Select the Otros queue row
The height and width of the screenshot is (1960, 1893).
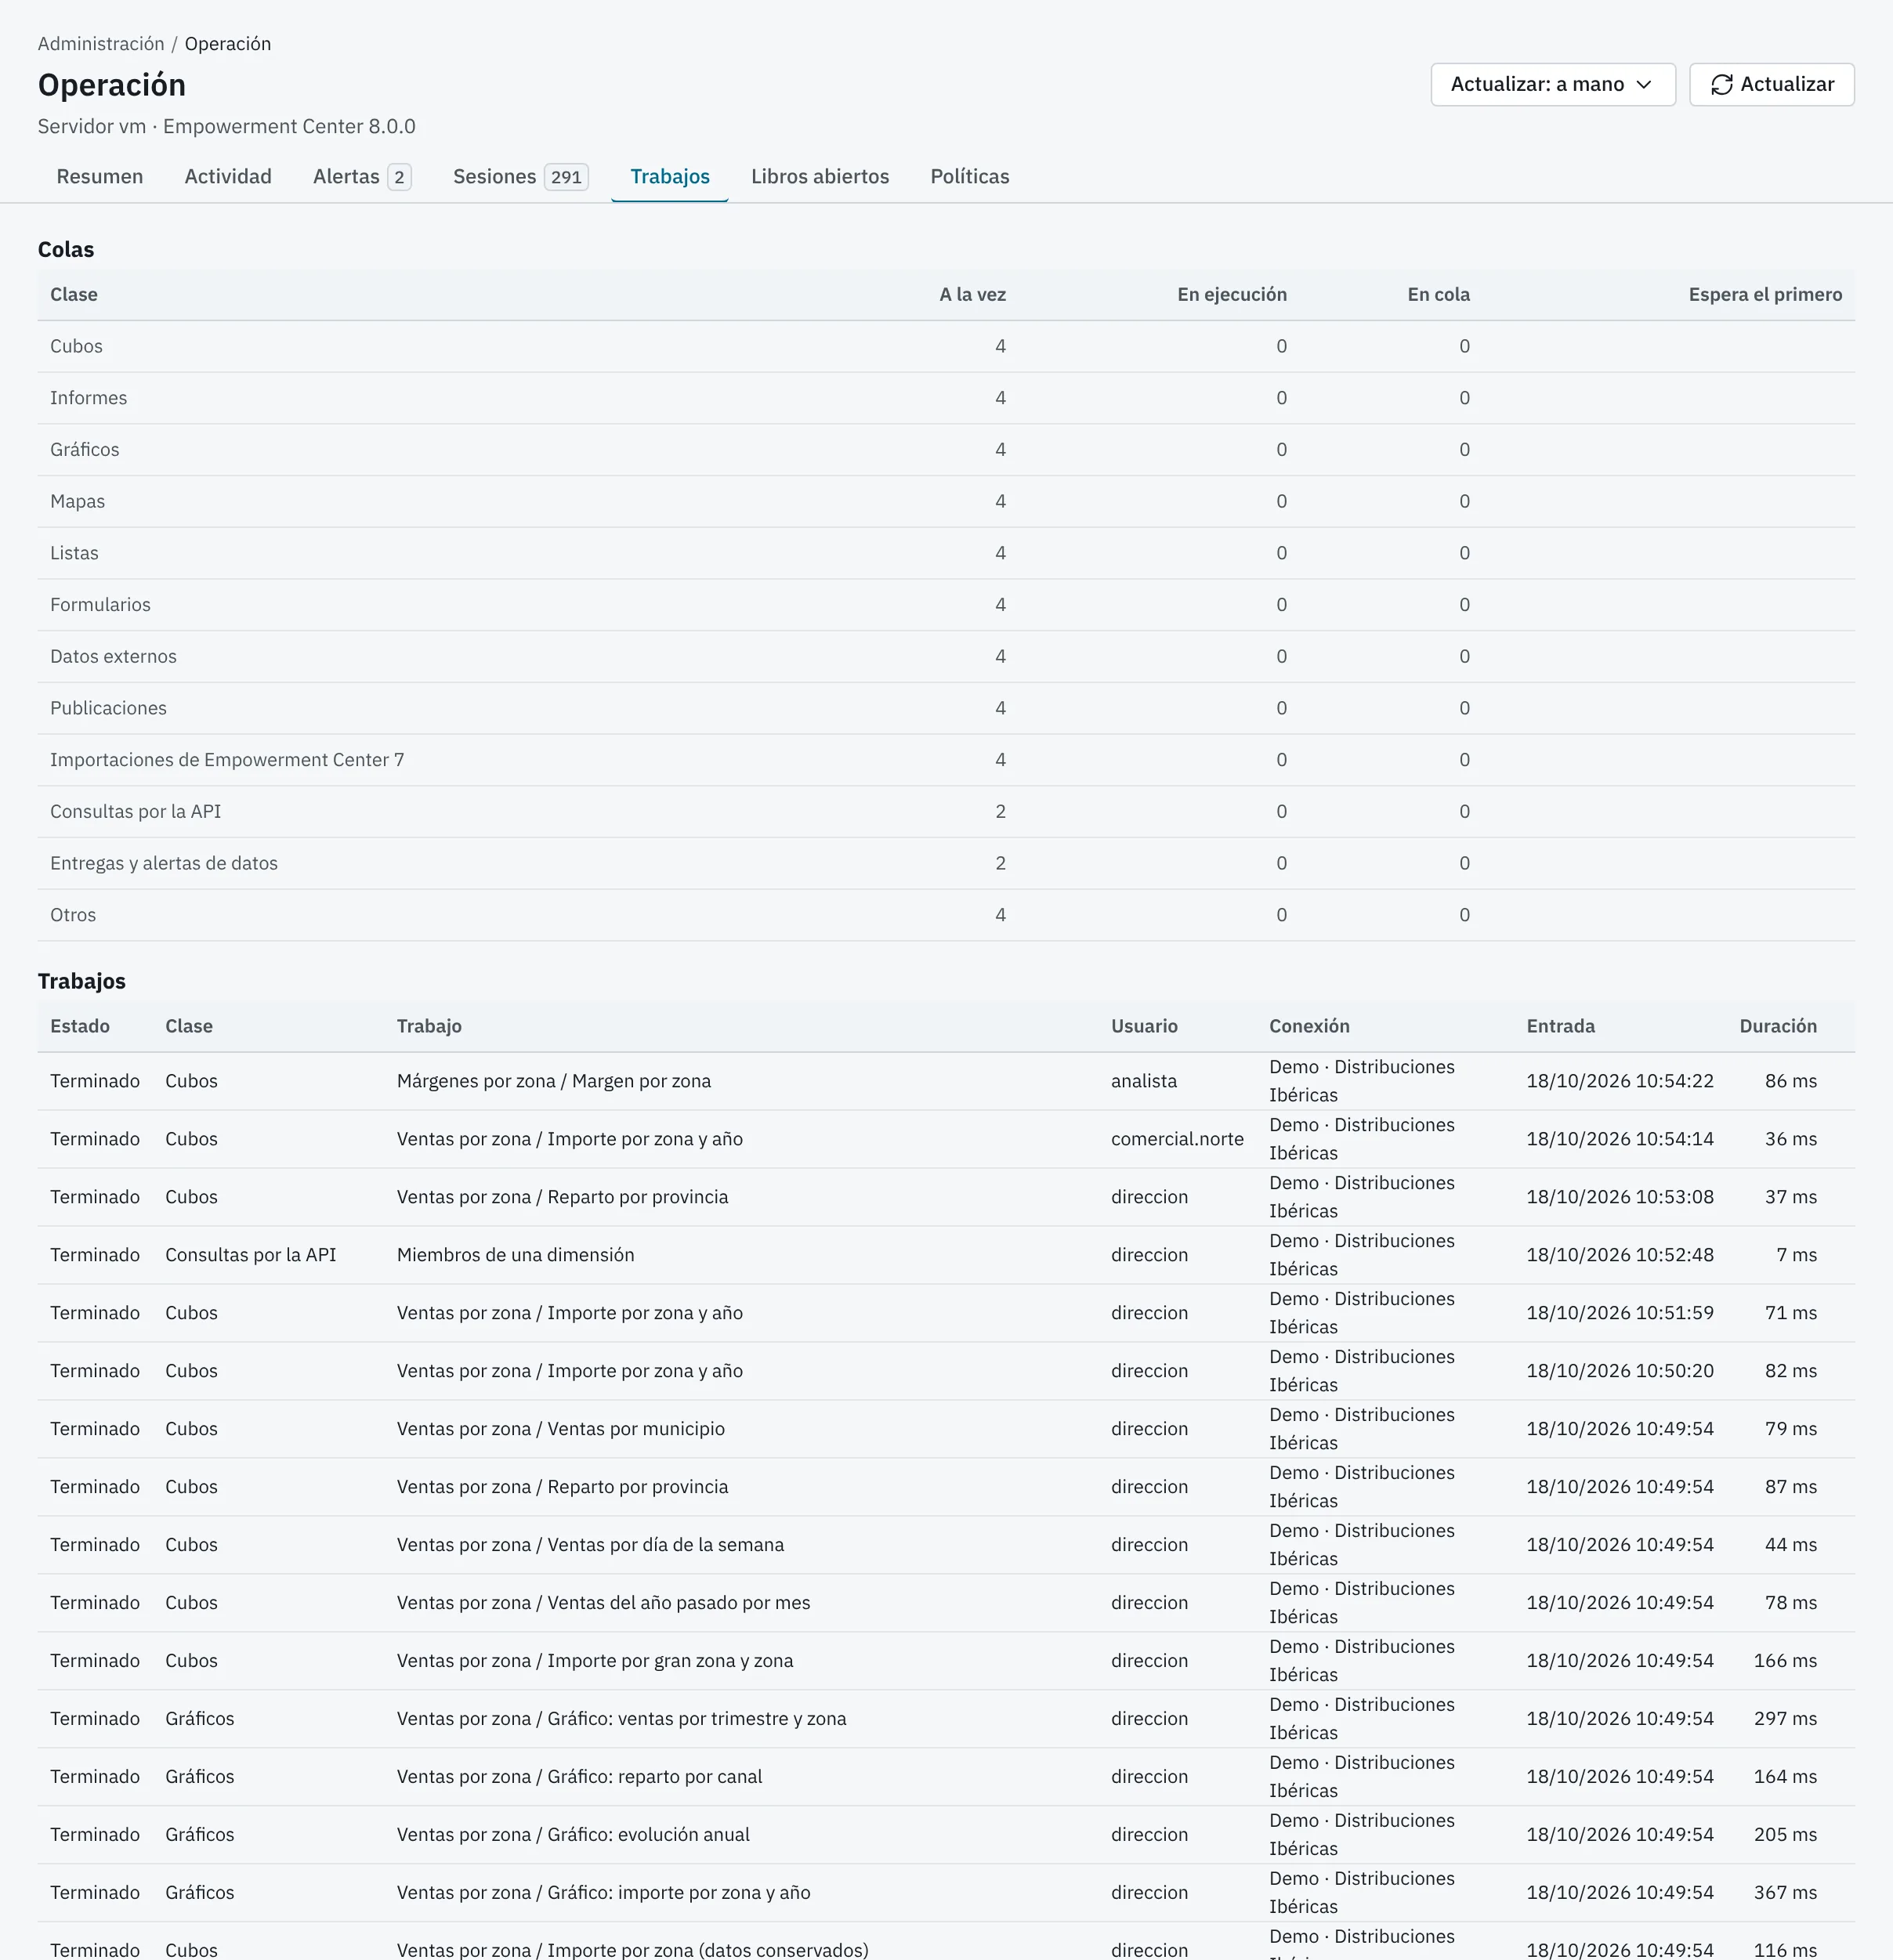click(x=946, y=915)
